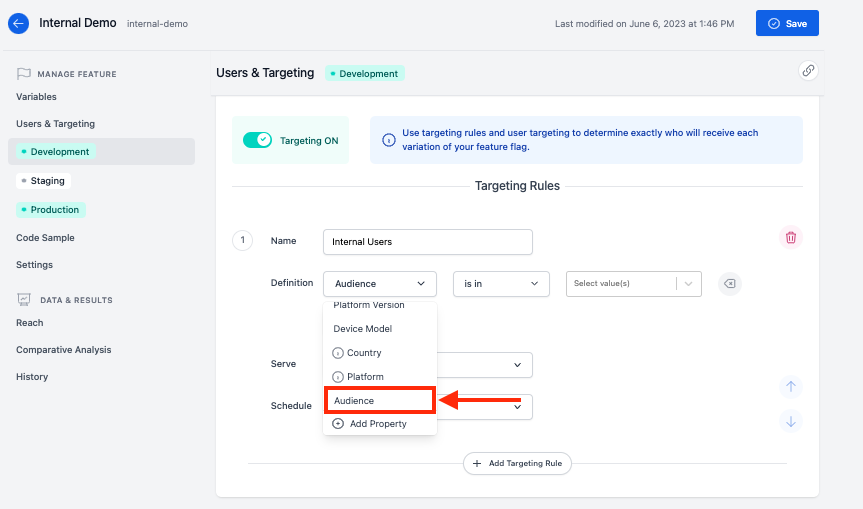Click the Add Property plus icon

[x=338, y=424]
